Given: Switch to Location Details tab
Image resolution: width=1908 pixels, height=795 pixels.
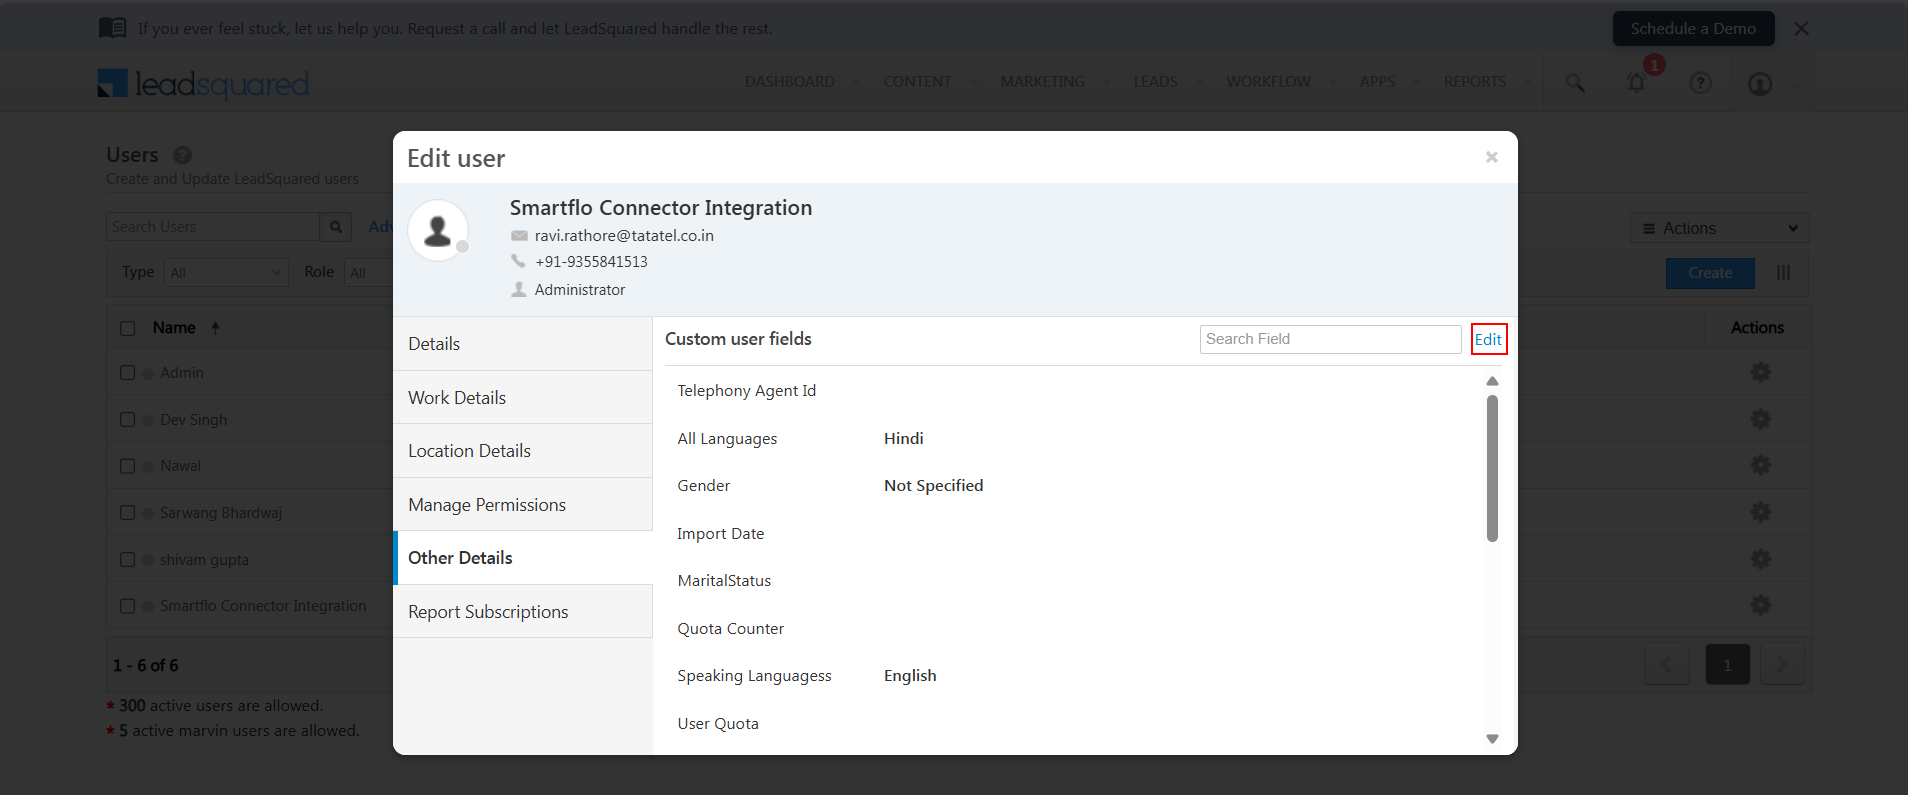Looking at the screenshot, I should click(523, 451).
